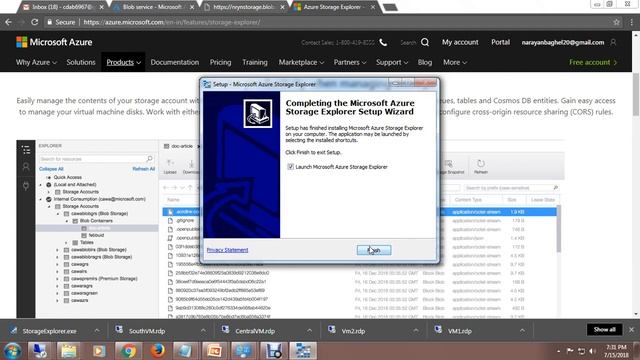This screenshot has width=640, height=360.
Task: Click the phone icon beside Contact Sales
Action: coord(383,42)
